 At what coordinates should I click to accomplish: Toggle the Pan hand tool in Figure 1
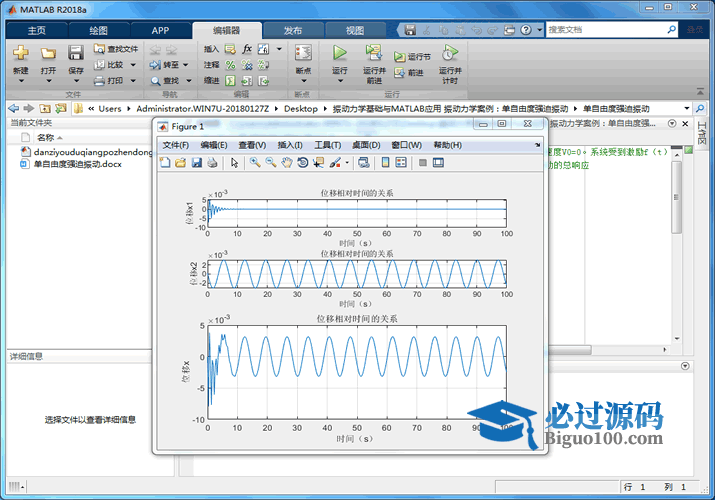tap(286, 163)
